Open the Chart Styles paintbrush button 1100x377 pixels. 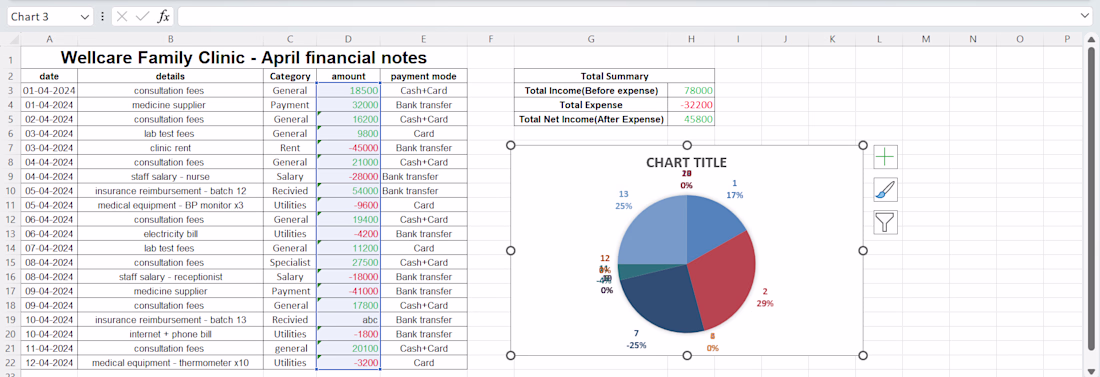point(886,190)
